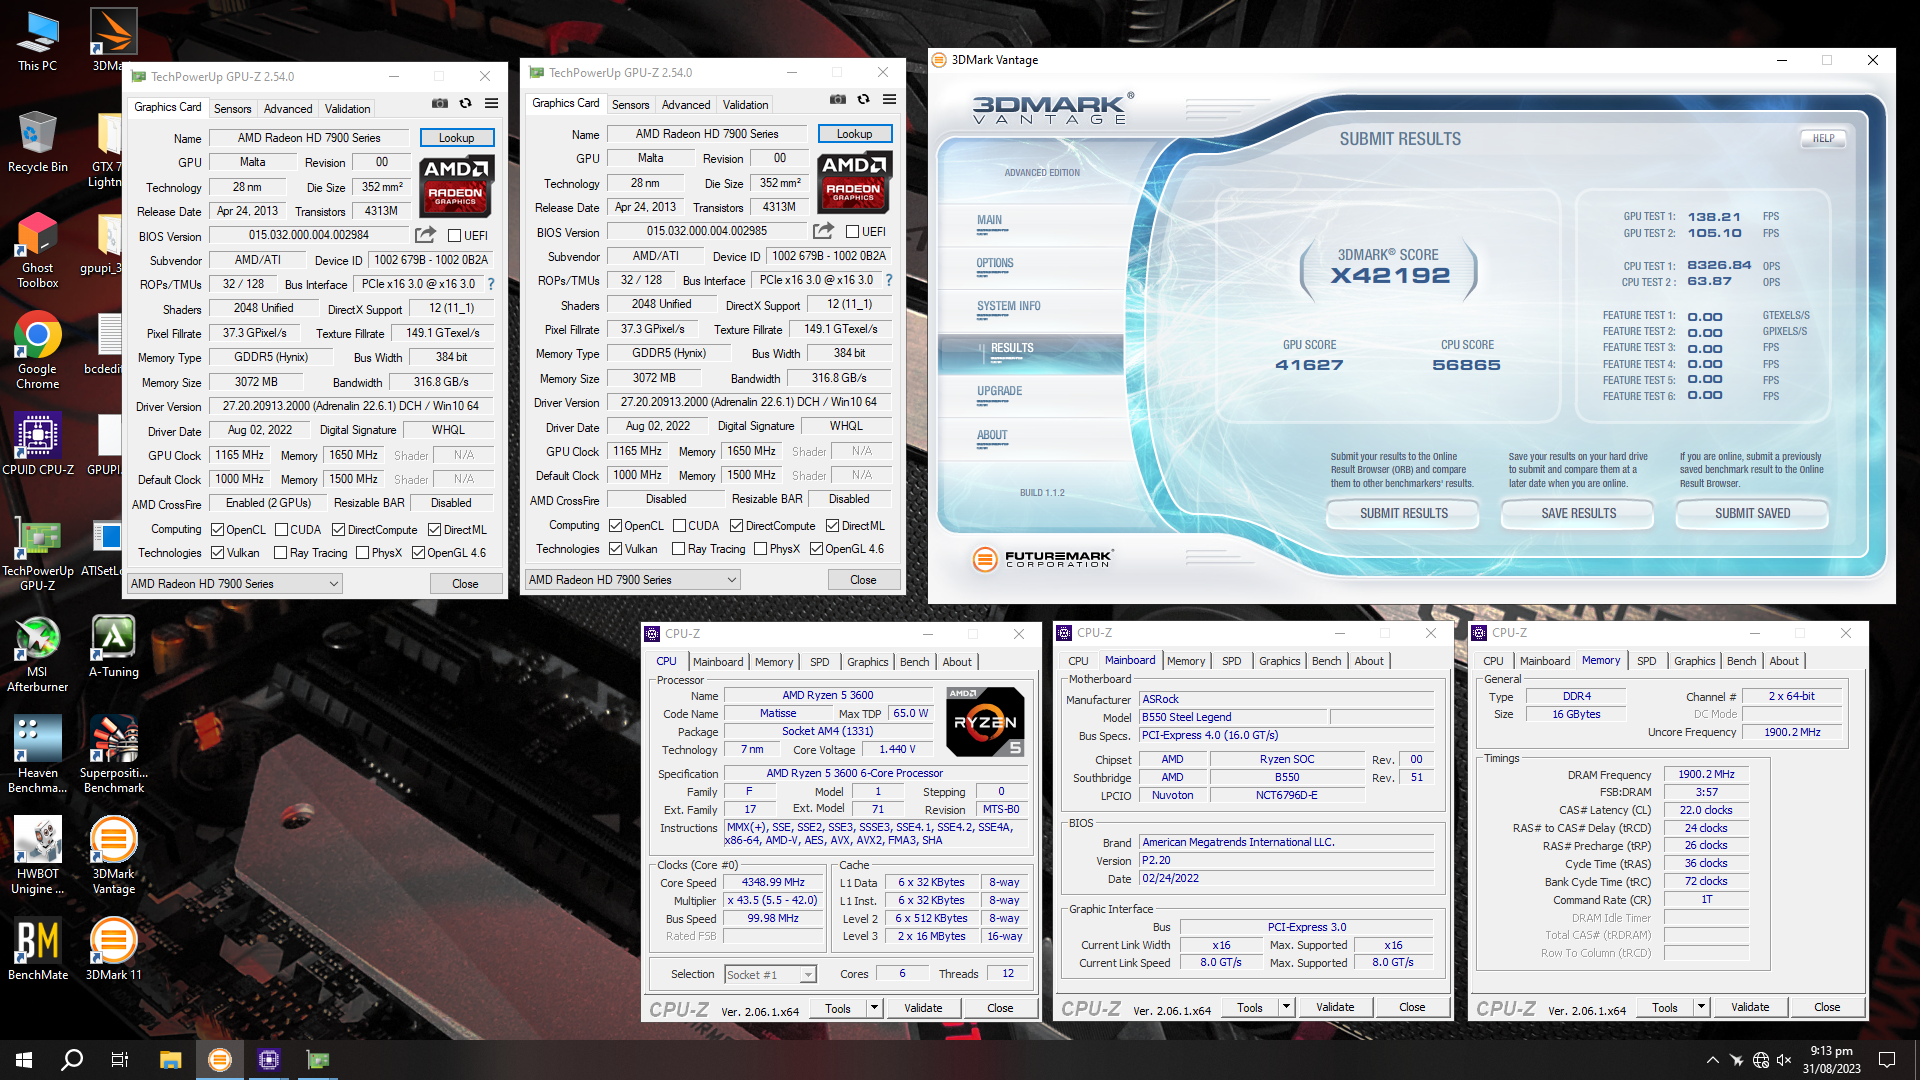Open Google Chrome desktop icon

tap(38, 350)
